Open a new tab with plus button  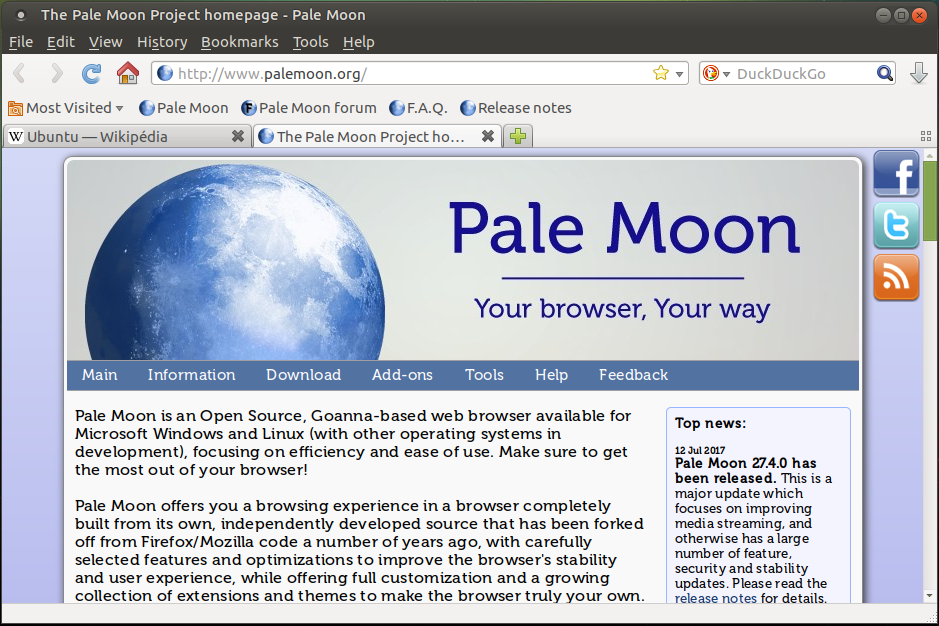click(x=518, y=137)
